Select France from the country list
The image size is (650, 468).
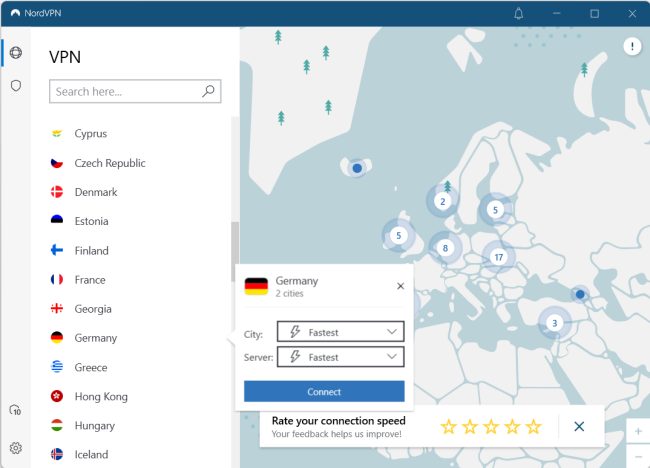pyautogui.click(x=90, y=280)
